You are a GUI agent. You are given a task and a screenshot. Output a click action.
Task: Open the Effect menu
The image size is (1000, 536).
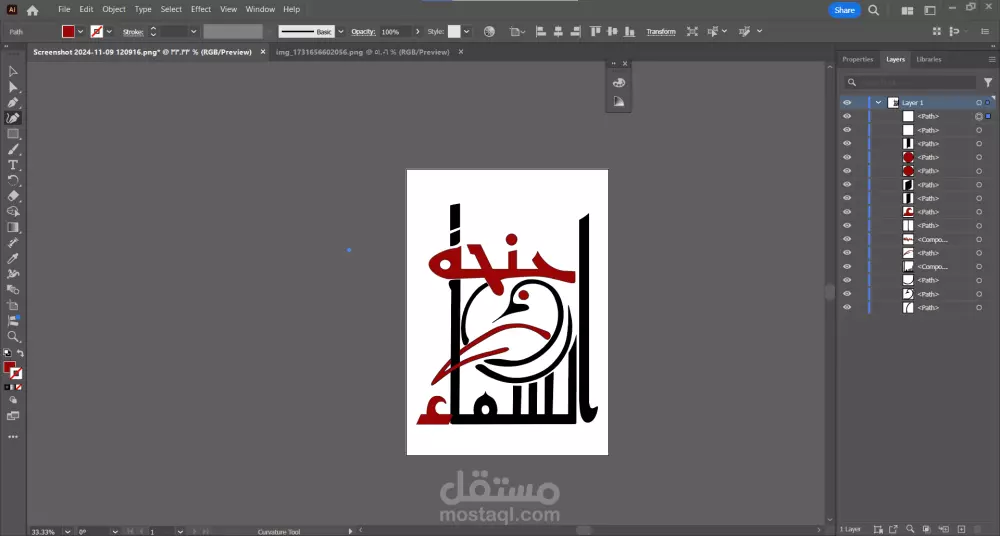click(201, 10)
